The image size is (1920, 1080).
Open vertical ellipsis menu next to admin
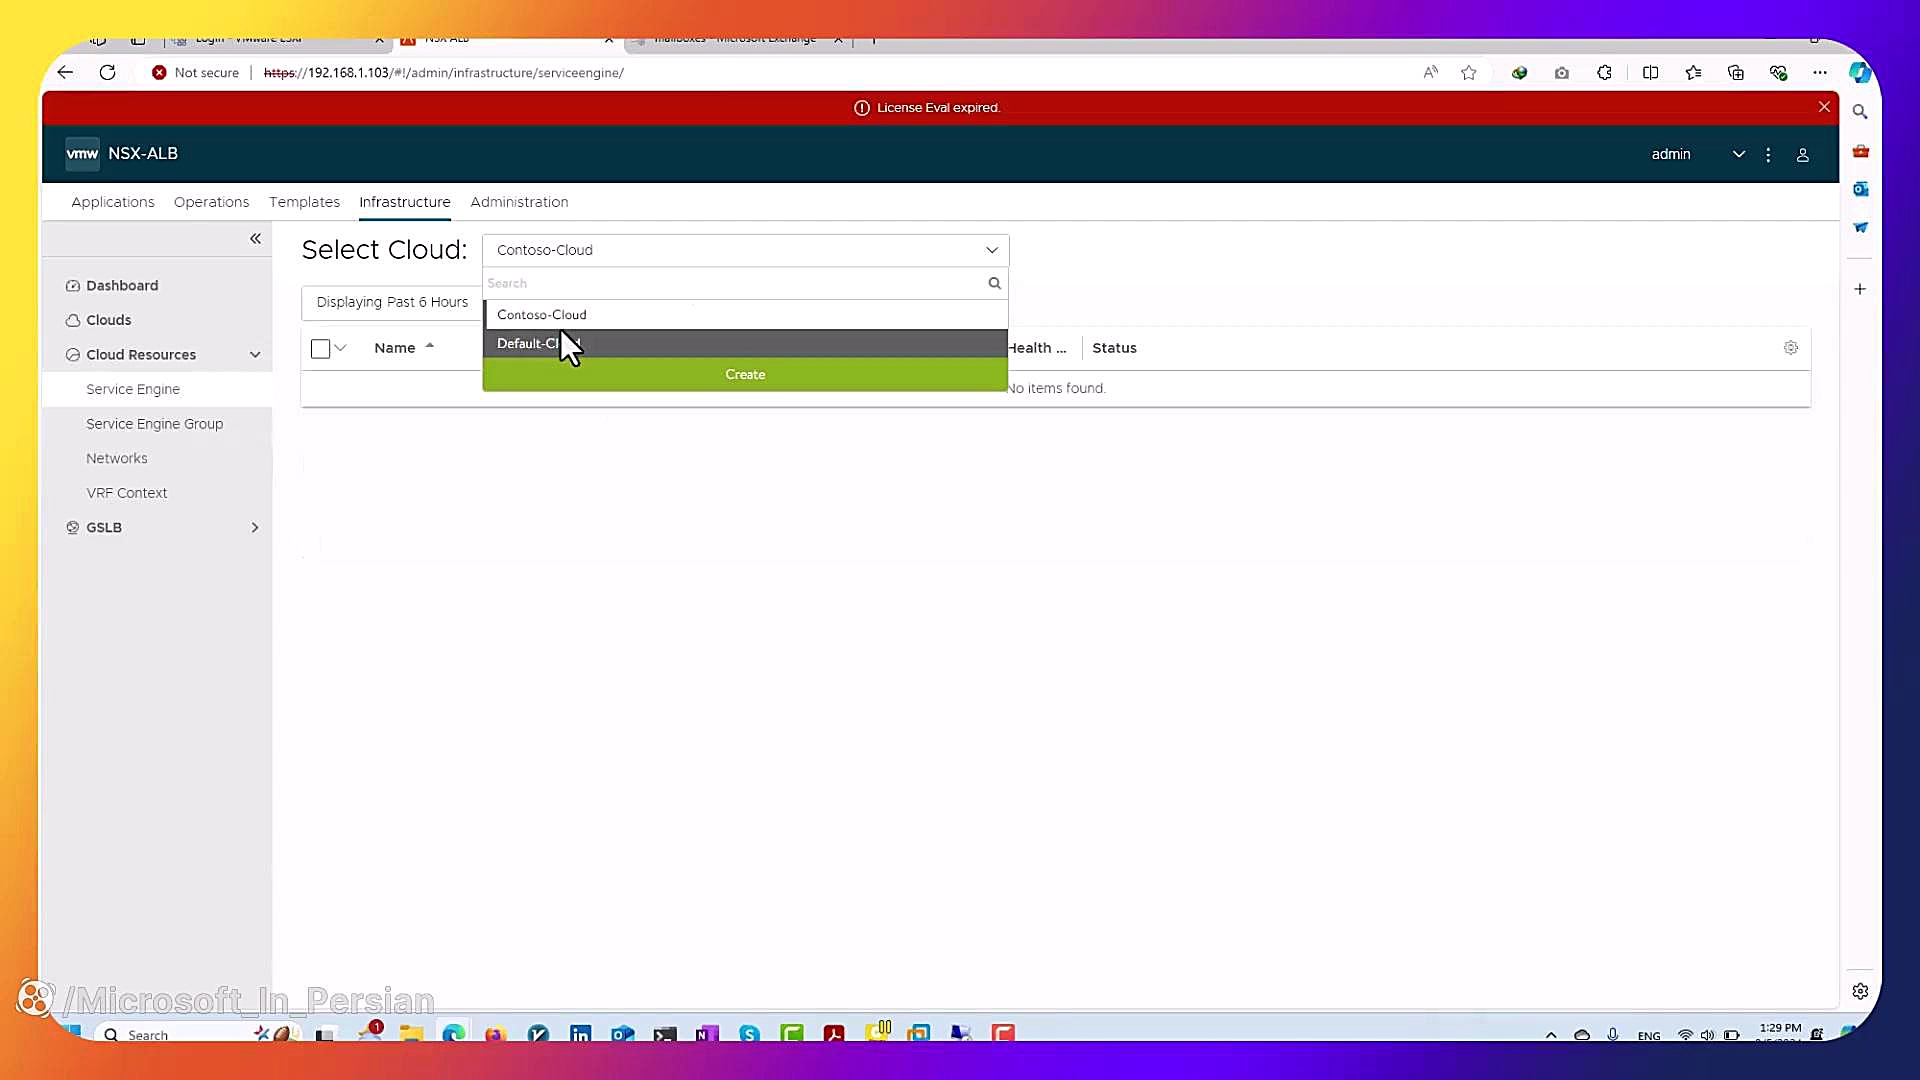(1768, 155)
